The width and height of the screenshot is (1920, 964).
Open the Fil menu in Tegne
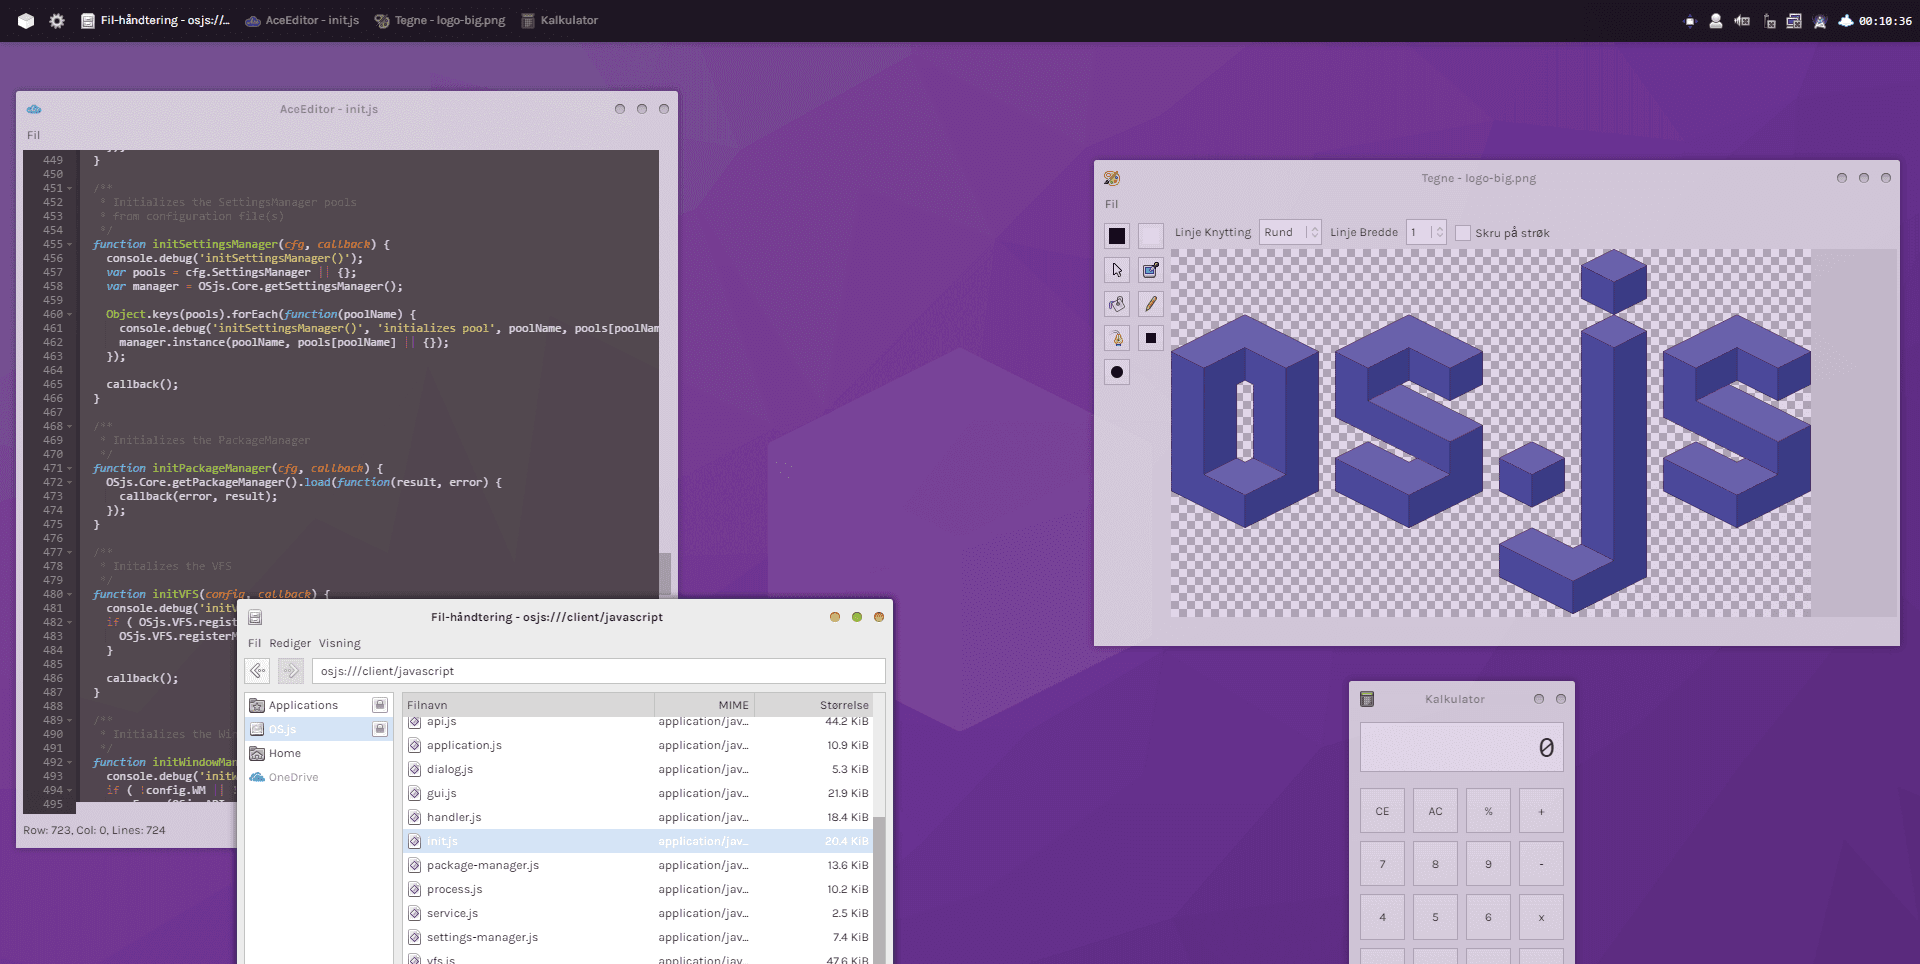[1112, 204]
